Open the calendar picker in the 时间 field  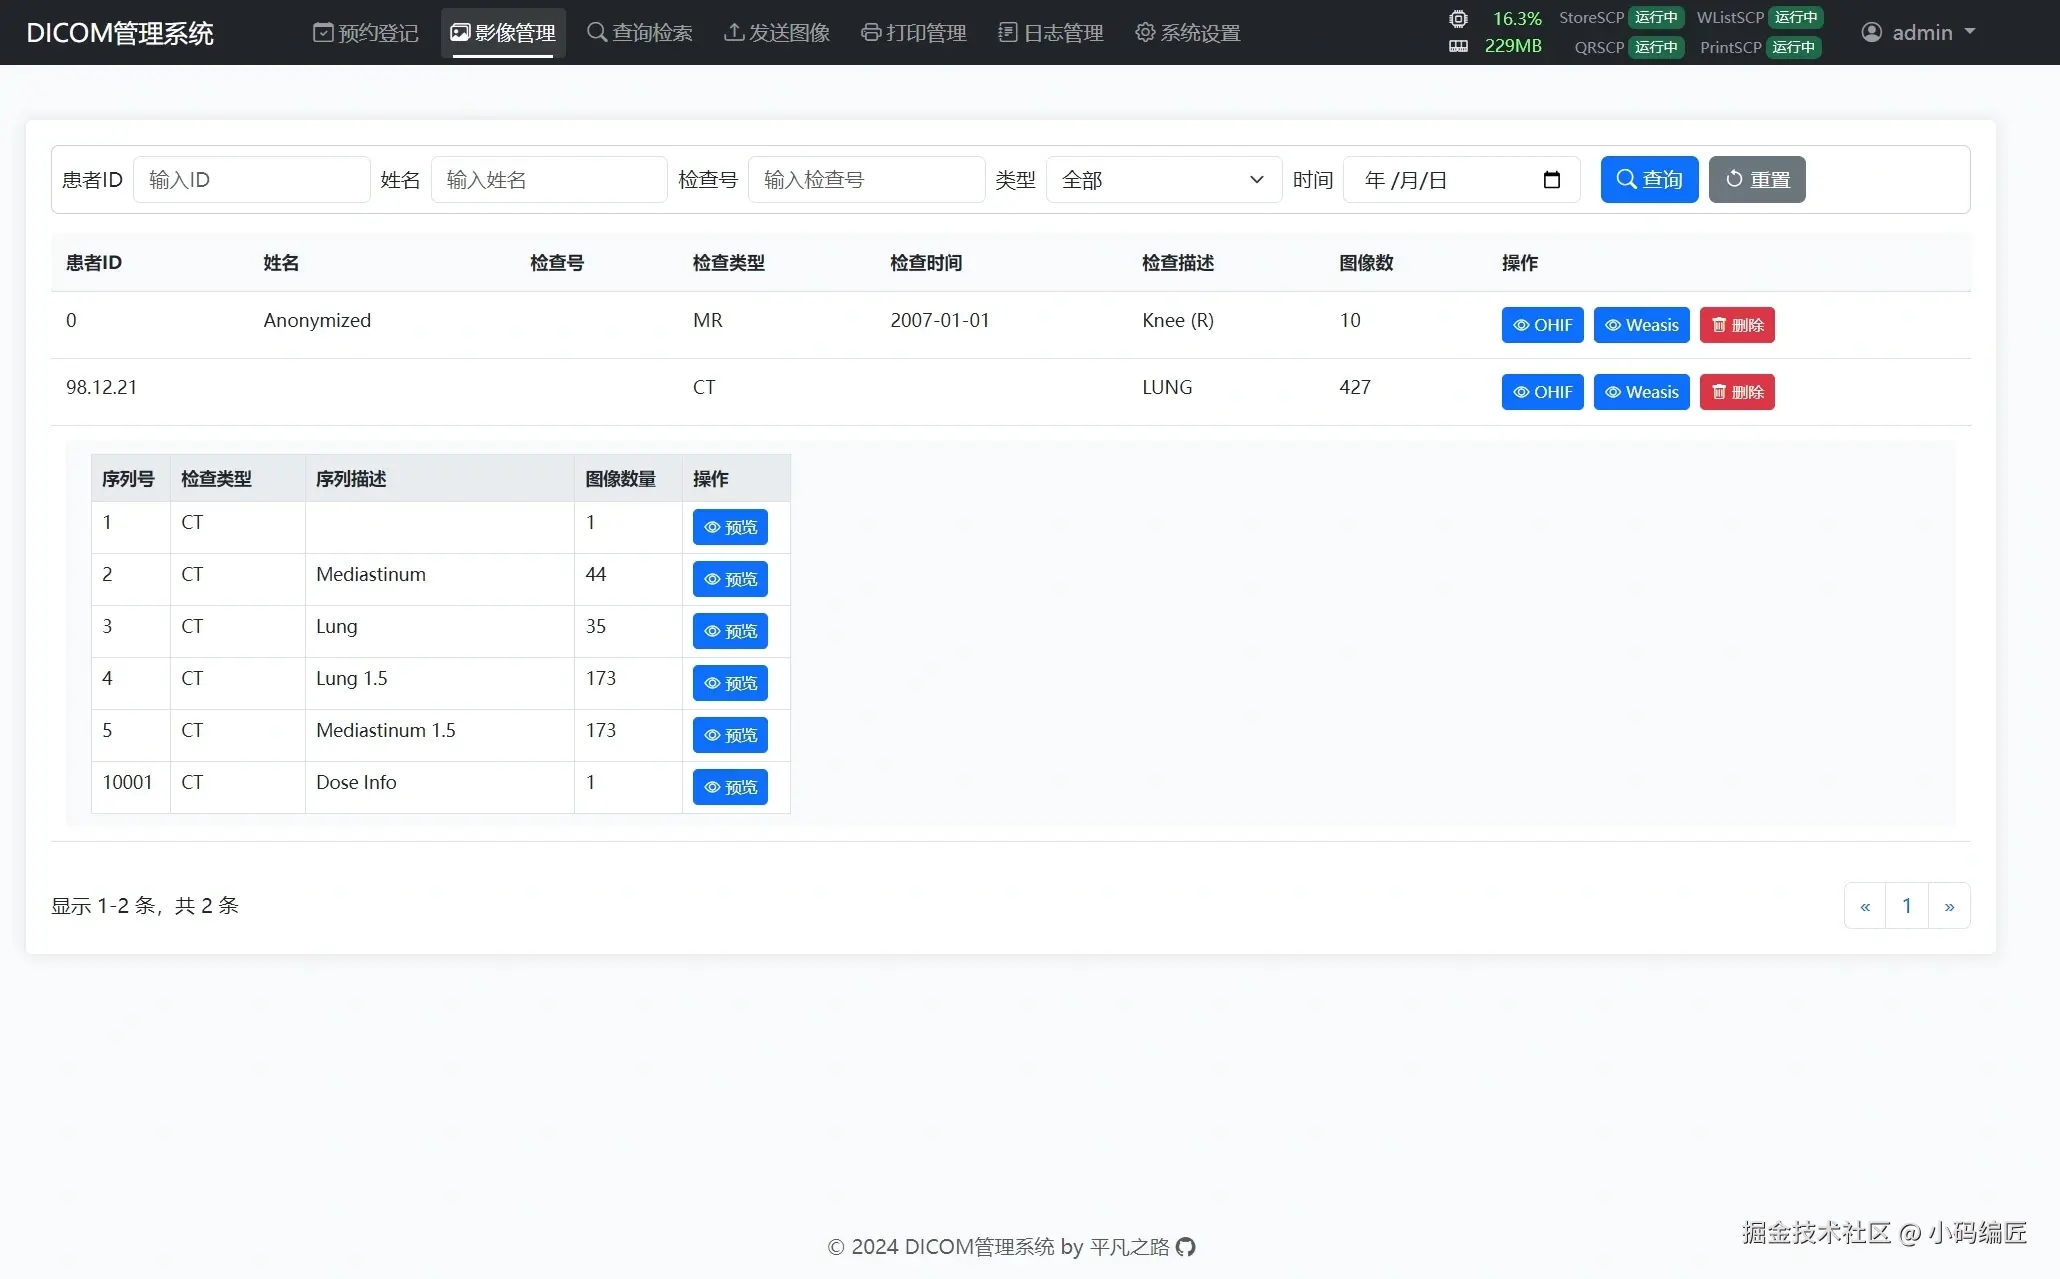[1551, 180]
